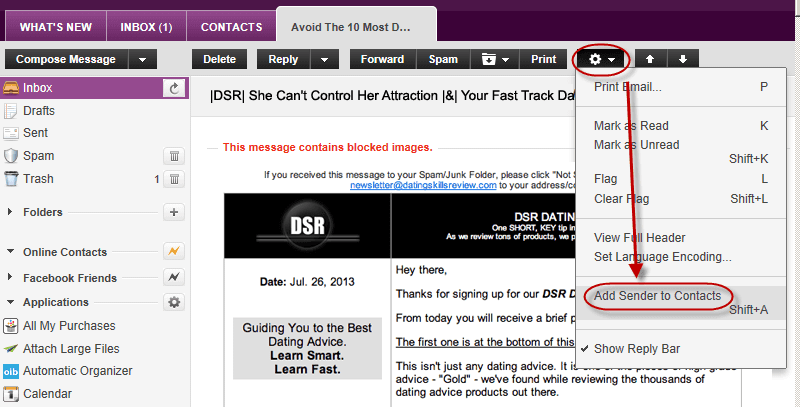800x407 pixels.
Task: Collapse the Applications section
Action: [10, 302]
